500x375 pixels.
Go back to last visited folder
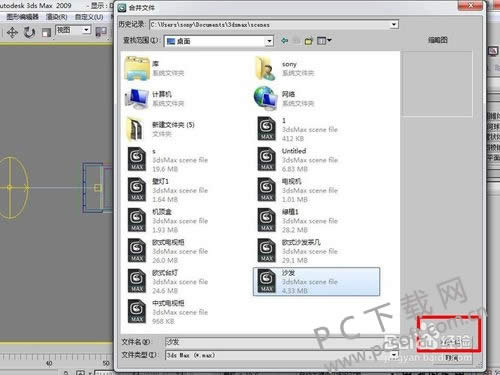[284, 41]
